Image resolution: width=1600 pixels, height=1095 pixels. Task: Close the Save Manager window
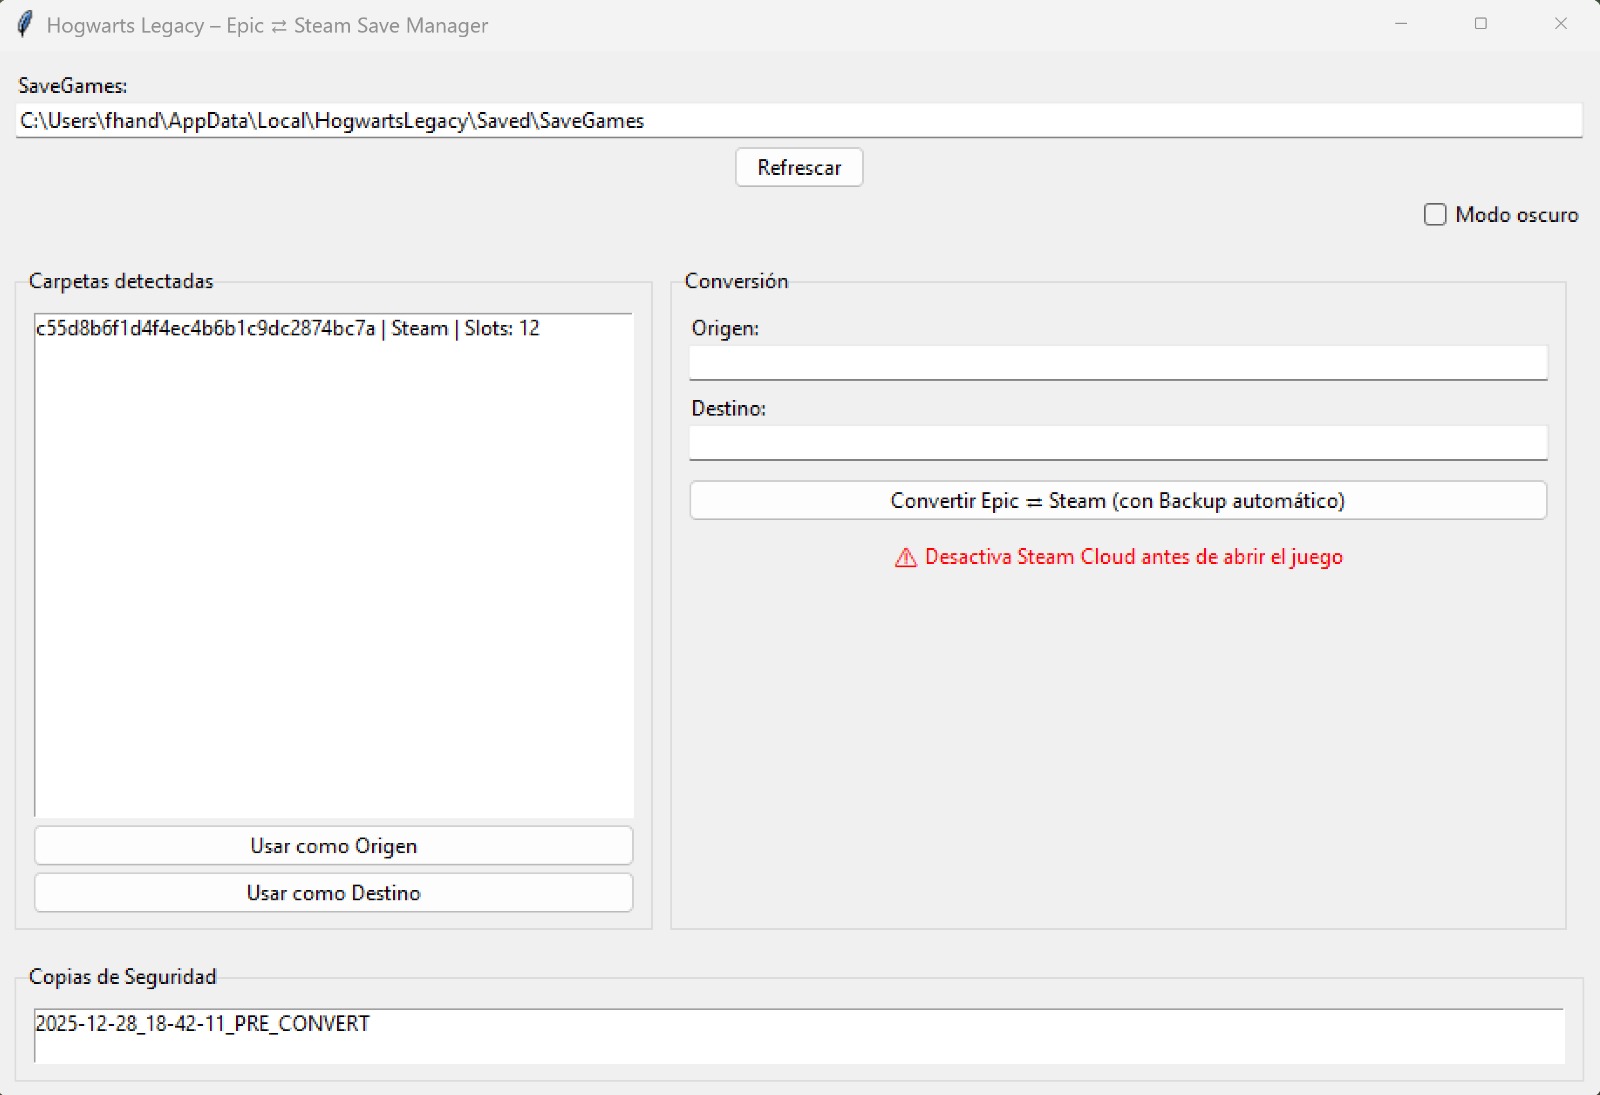pos(1560,24)
